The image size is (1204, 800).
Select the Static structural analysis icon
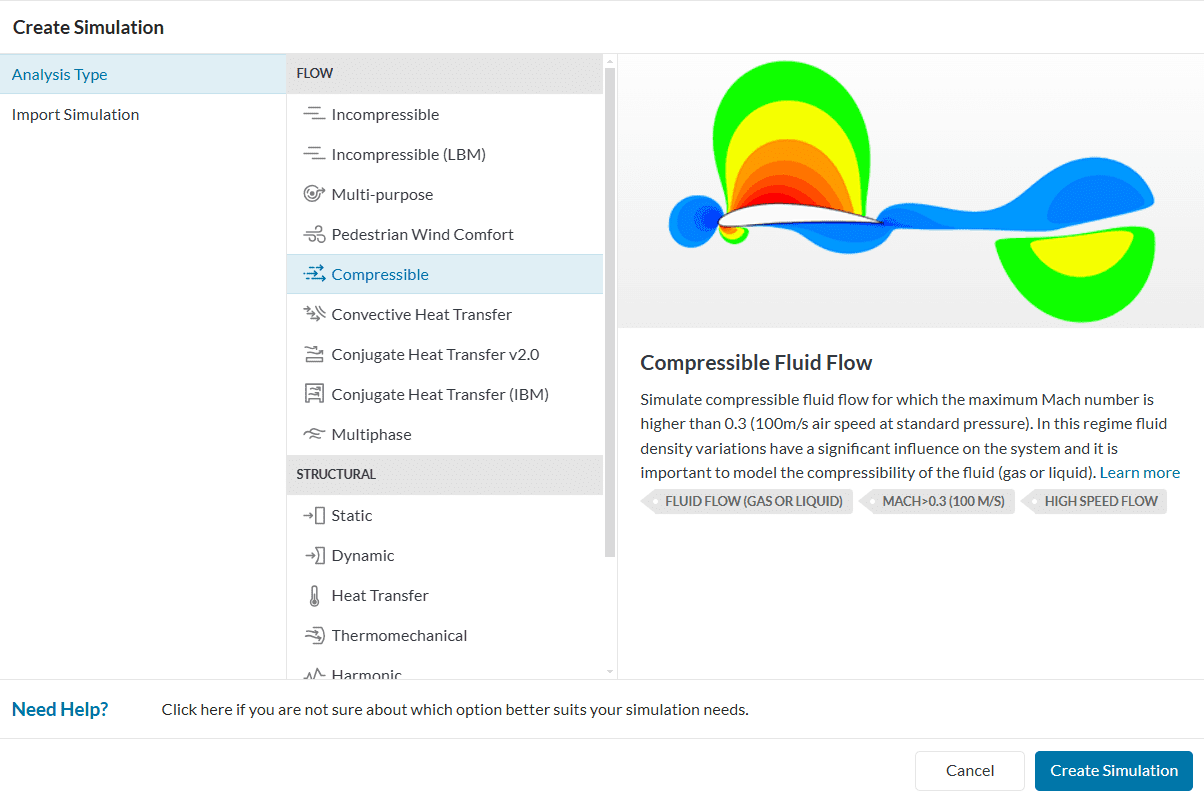tap(314, 516)
